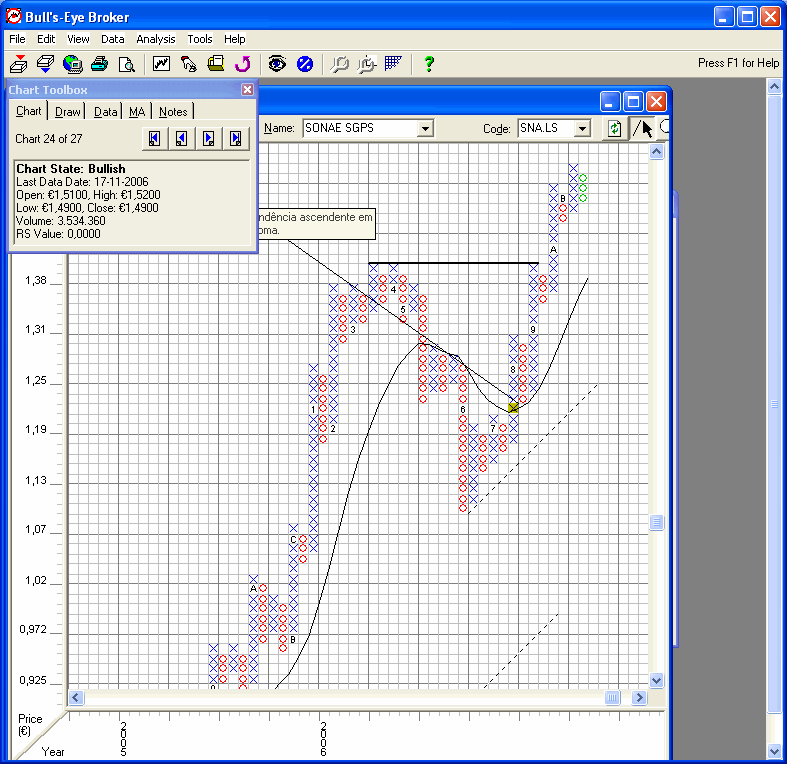This screenshot has width=787, height=764.
Task: Switch to the Draw tab in Chart Toolbox
Action: click(x=68, y=112)
